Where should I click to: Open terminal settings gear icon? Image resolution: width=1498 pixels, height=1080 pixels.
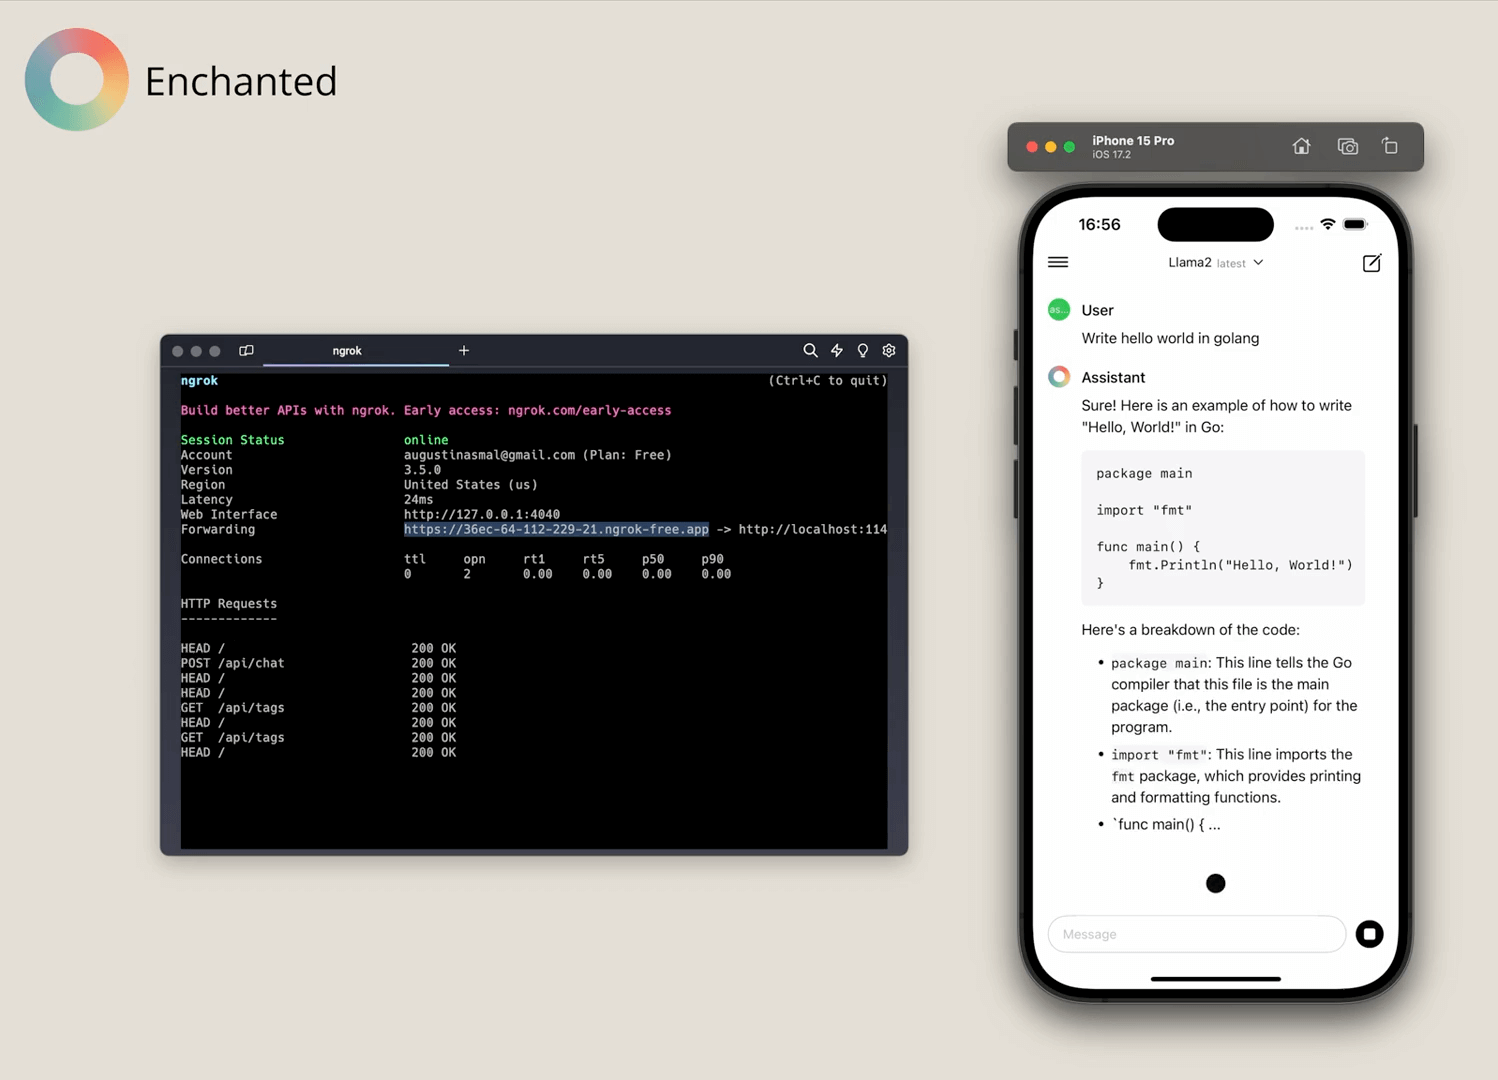click(889, 351)
